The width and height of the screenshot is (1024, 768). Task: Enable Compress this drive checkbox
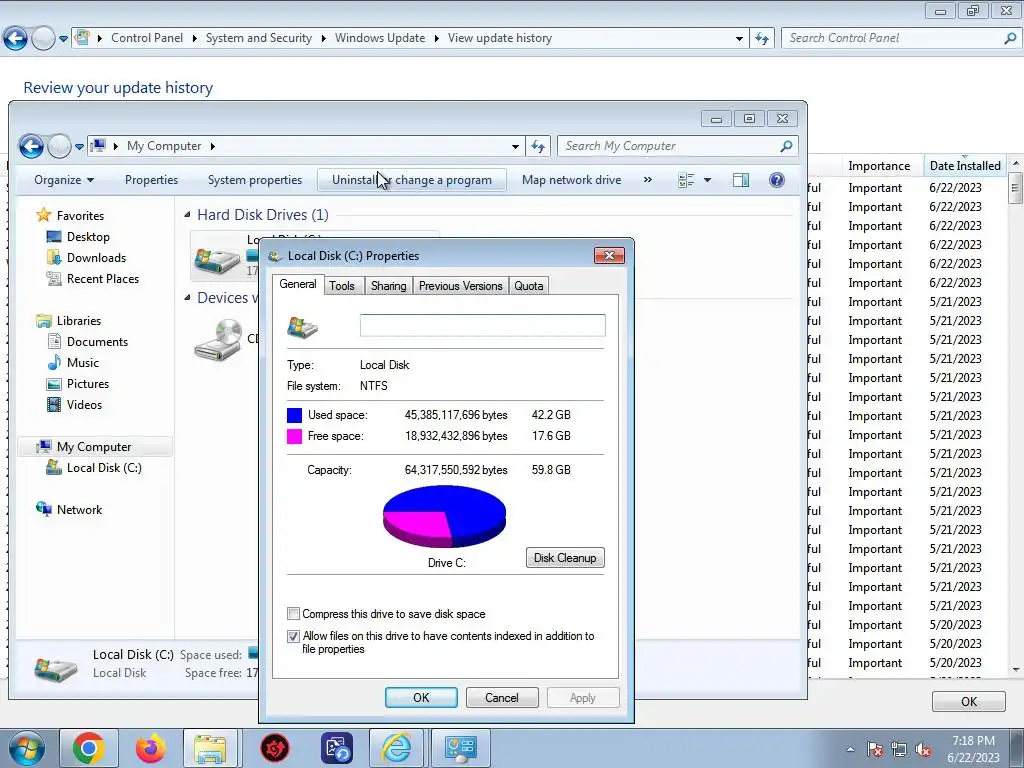(293, 614)
